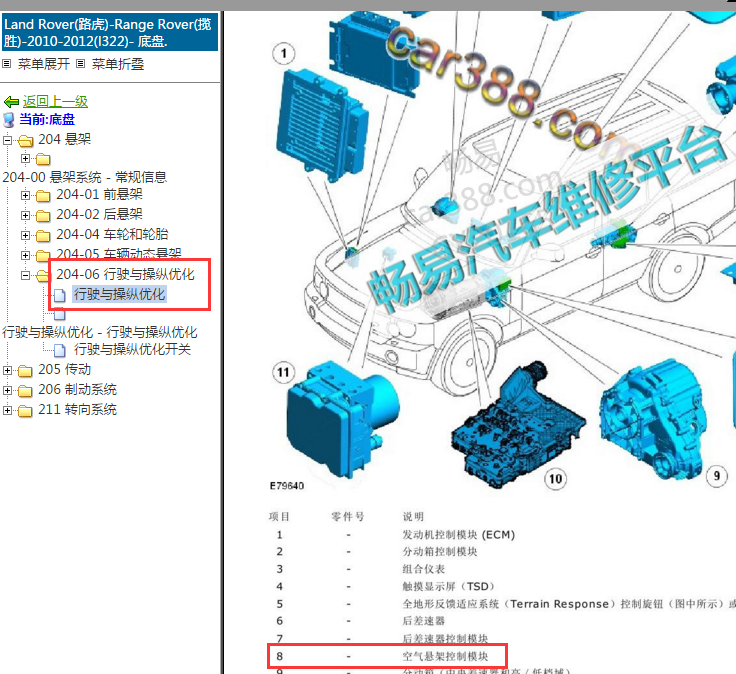Click the 项目 column header
Image resolution: width=736 pixels, height=674 pixels.
click(279, 517)
